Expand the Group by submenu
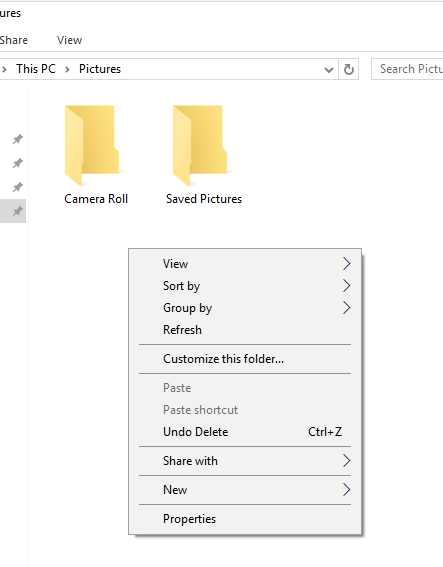This screenshot has width=443, height=567. point(245,308)
